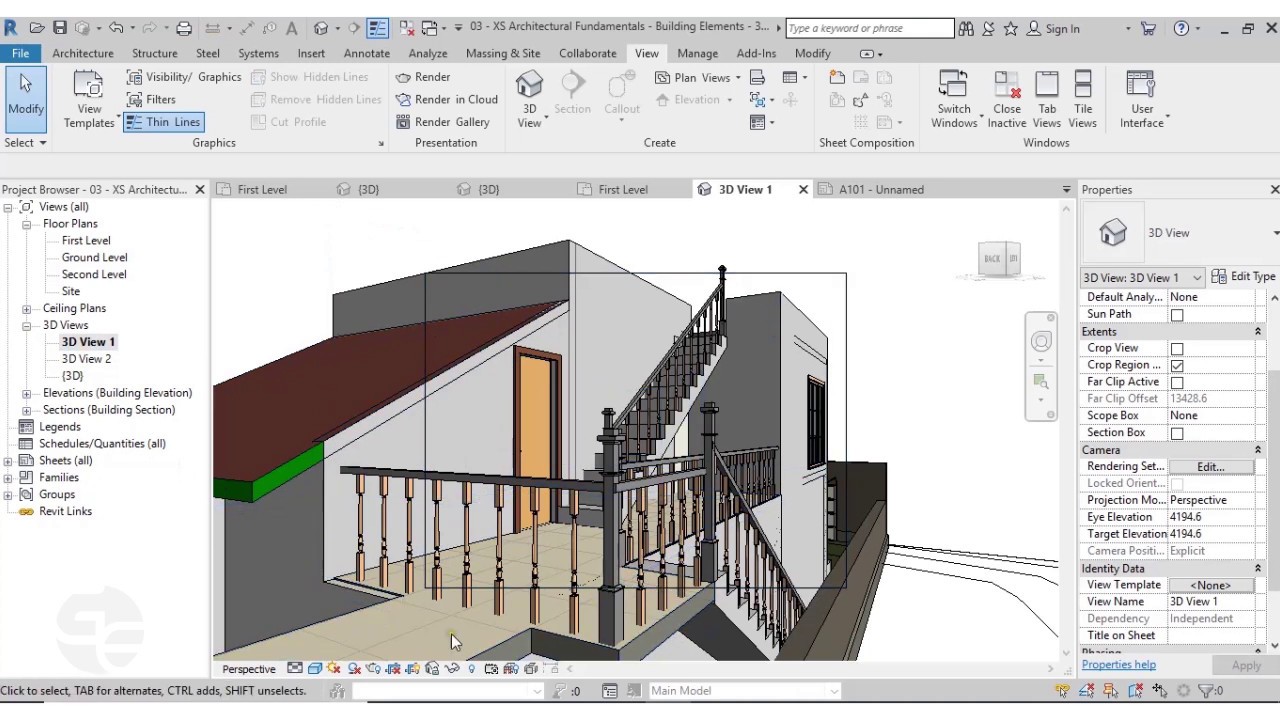
Task: Click the Print icon in quick access
Action: pyautogui.click(x=184, y=28)
